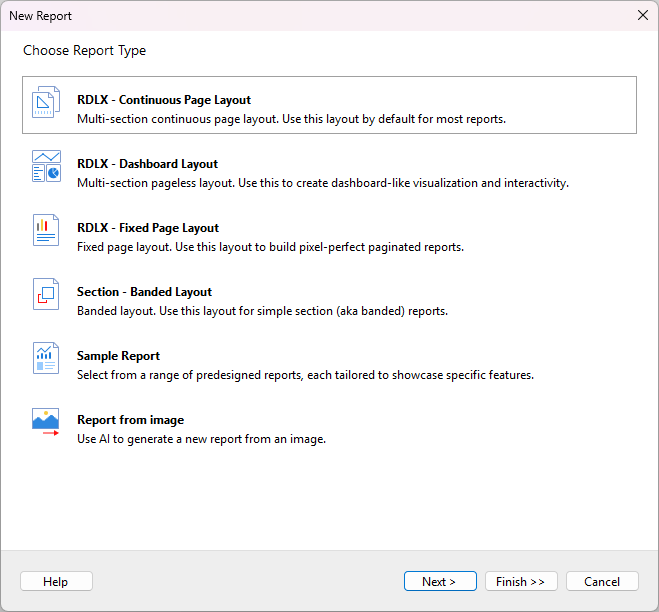Image resolution: width=659 pixels, height=612 pixels.
Task: Choose 'Section - Banded Layout' title
Action: [144, 292]
